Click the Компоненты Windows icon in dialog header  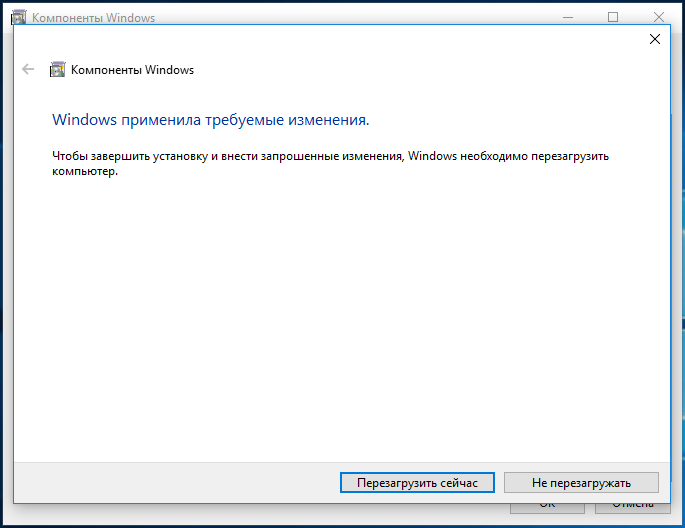pyautogui.click(x=57, y=69)
